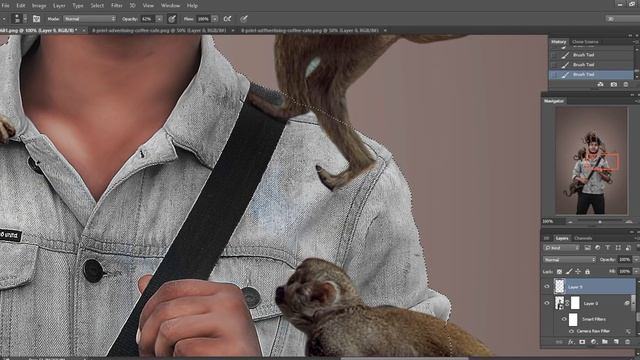Open the brush Flow slider arrow
This screenshot has width=640, height=360.
[215, 19]
